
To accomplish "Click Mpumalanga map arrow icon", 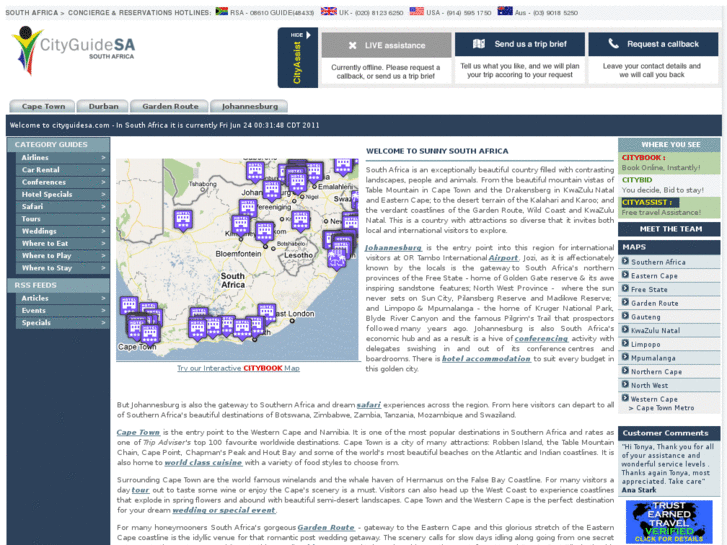I will pos(625,357).
